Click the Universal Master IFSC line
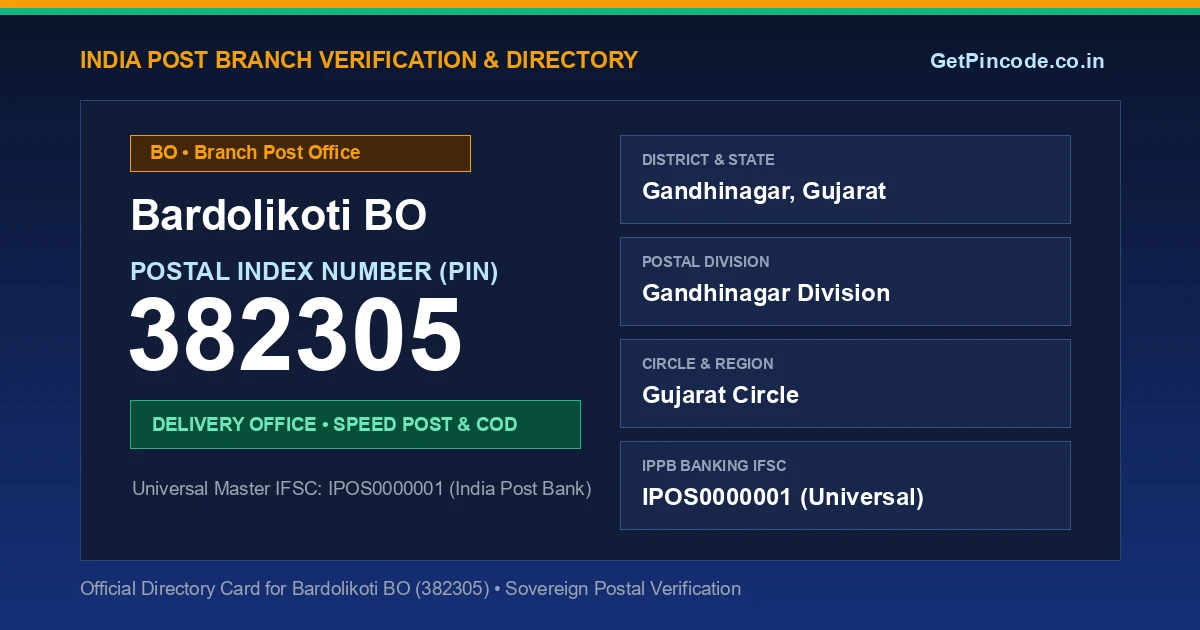This screenshot has height=630, width=1200. [362, 489]
